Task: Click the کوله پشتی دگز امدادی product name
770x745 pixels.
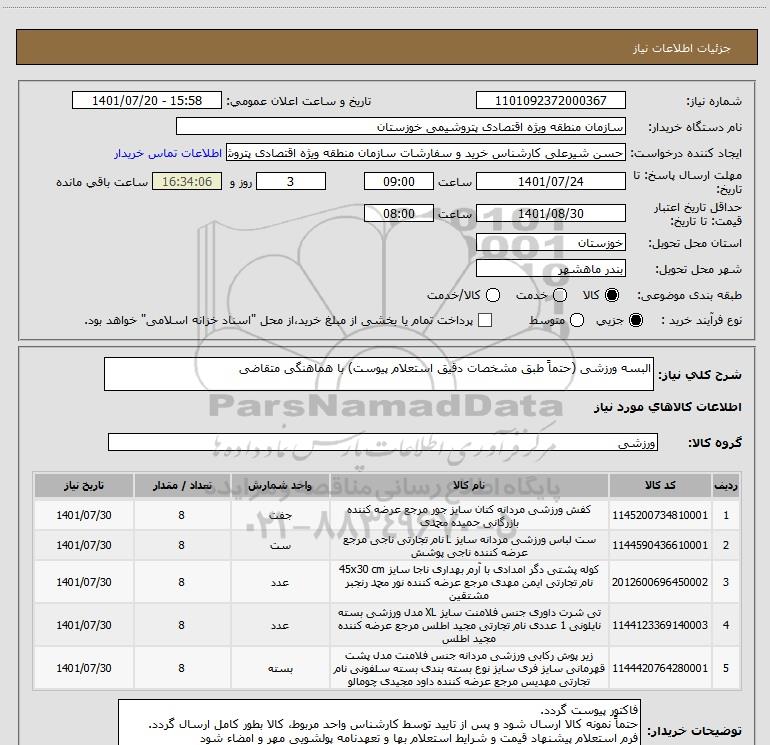Action: [469, 582]
